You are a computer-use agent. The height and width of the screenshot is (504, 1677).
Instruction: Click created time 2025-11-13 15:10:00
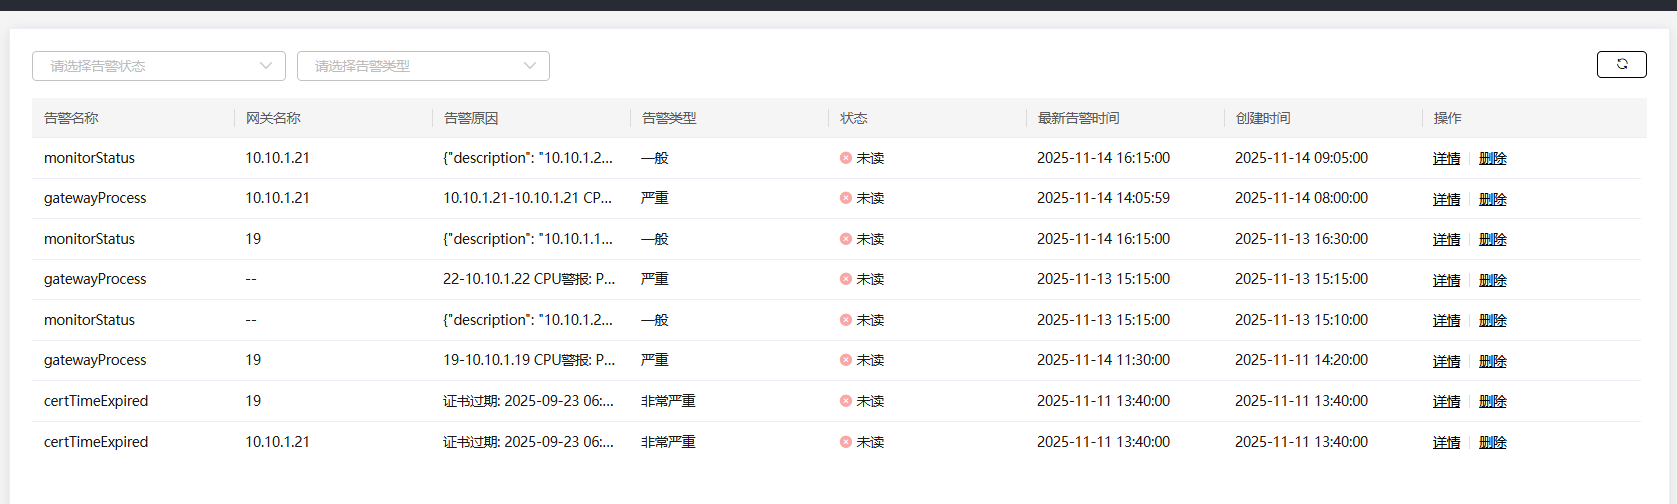pos(1301,320)
